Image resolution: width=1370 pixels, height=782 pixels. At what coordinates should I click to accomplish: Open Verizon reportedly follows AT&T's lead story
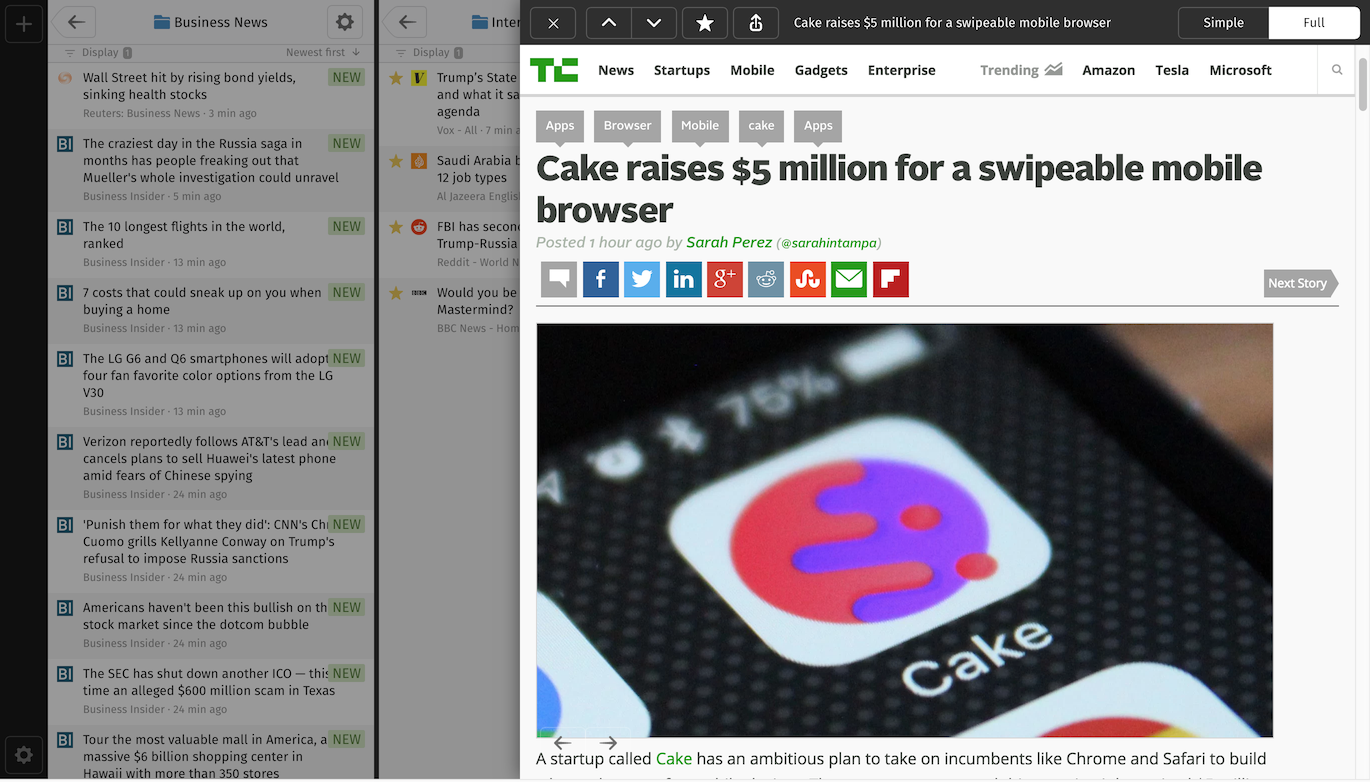click(x=211, y=467)
